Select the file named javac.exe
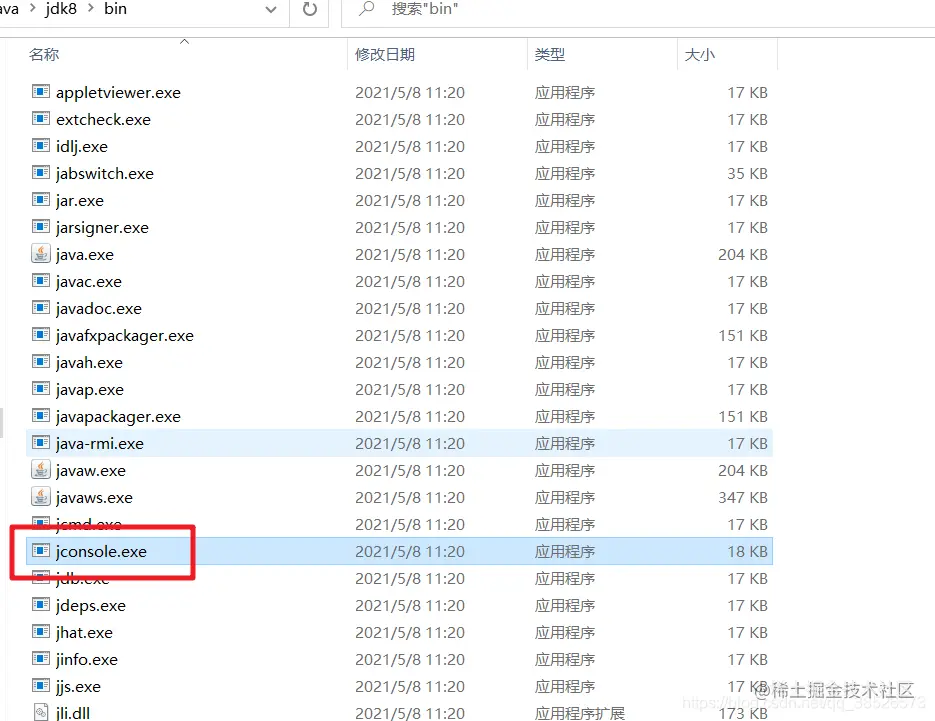The width and height of the screenshot is (935, 721). (x=88, y=281)
